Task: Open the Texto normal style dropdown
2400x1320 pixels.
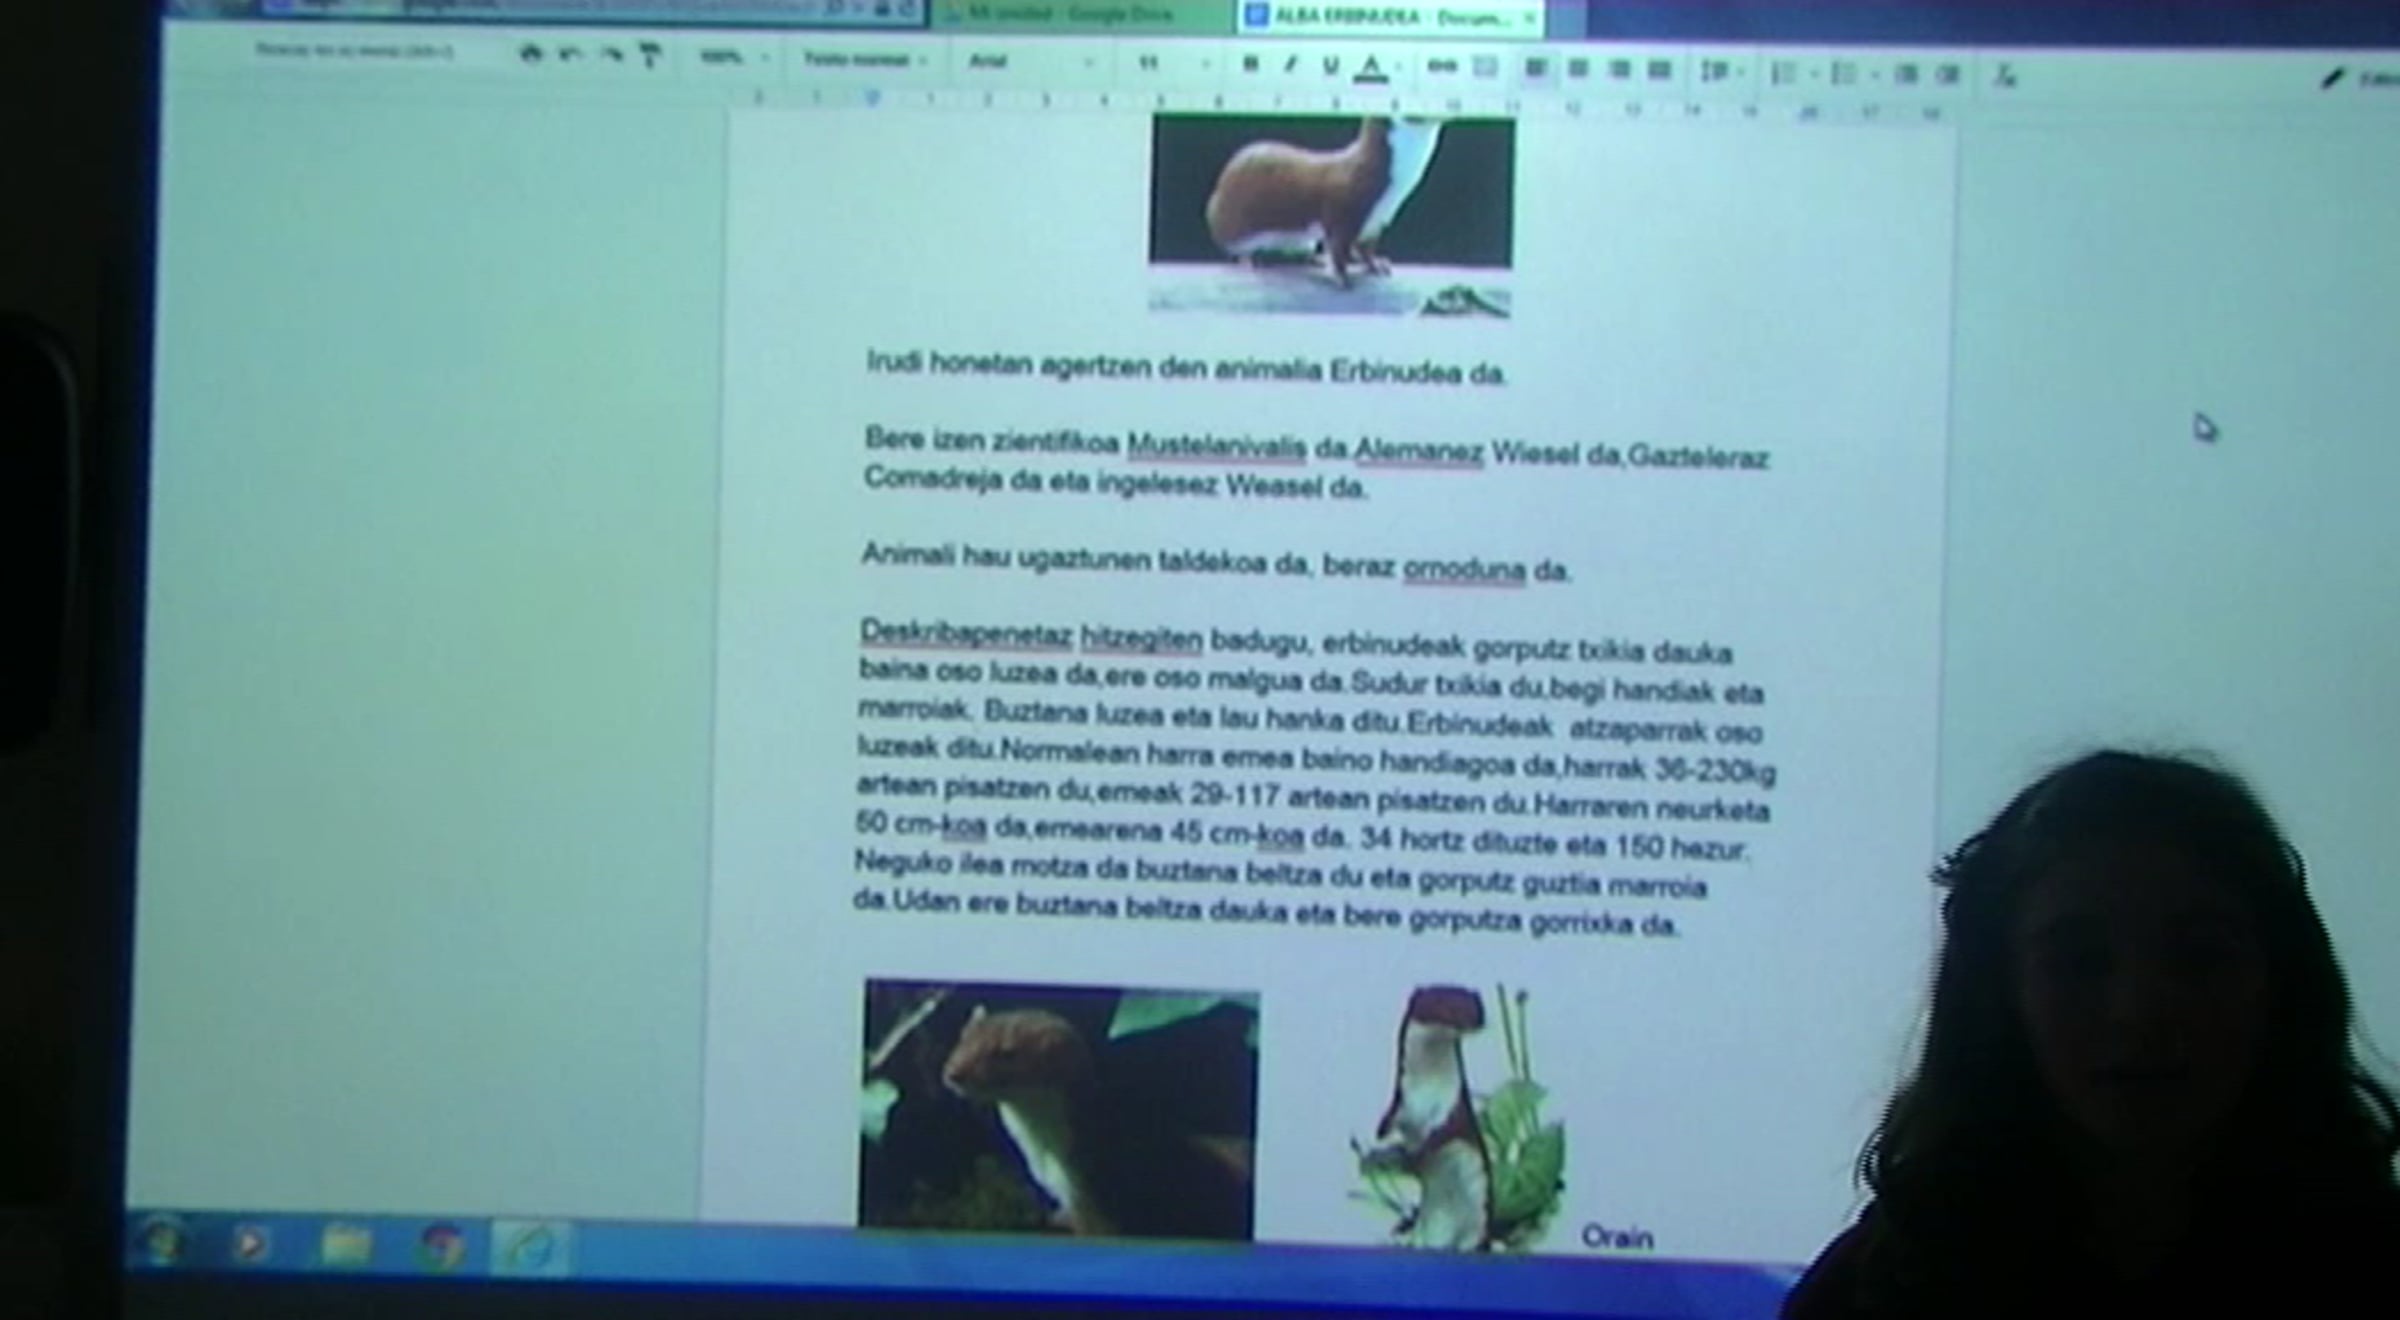Action: click(x=866, y=61)
